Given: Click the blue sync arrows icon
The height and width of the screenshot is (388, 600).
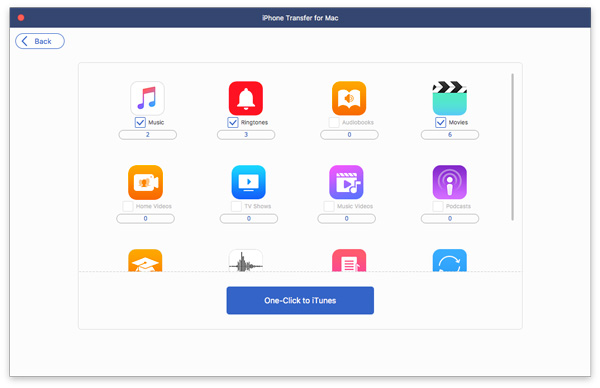Looking at the screenshot, I should pyautogui.click(x=450, y=260).
